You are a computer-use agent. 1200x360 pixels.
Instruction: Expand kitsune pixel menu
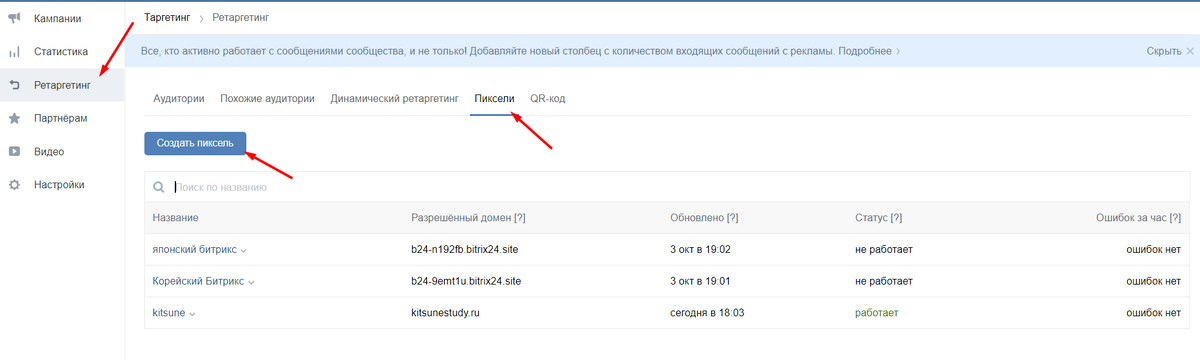tap(192, 314)
